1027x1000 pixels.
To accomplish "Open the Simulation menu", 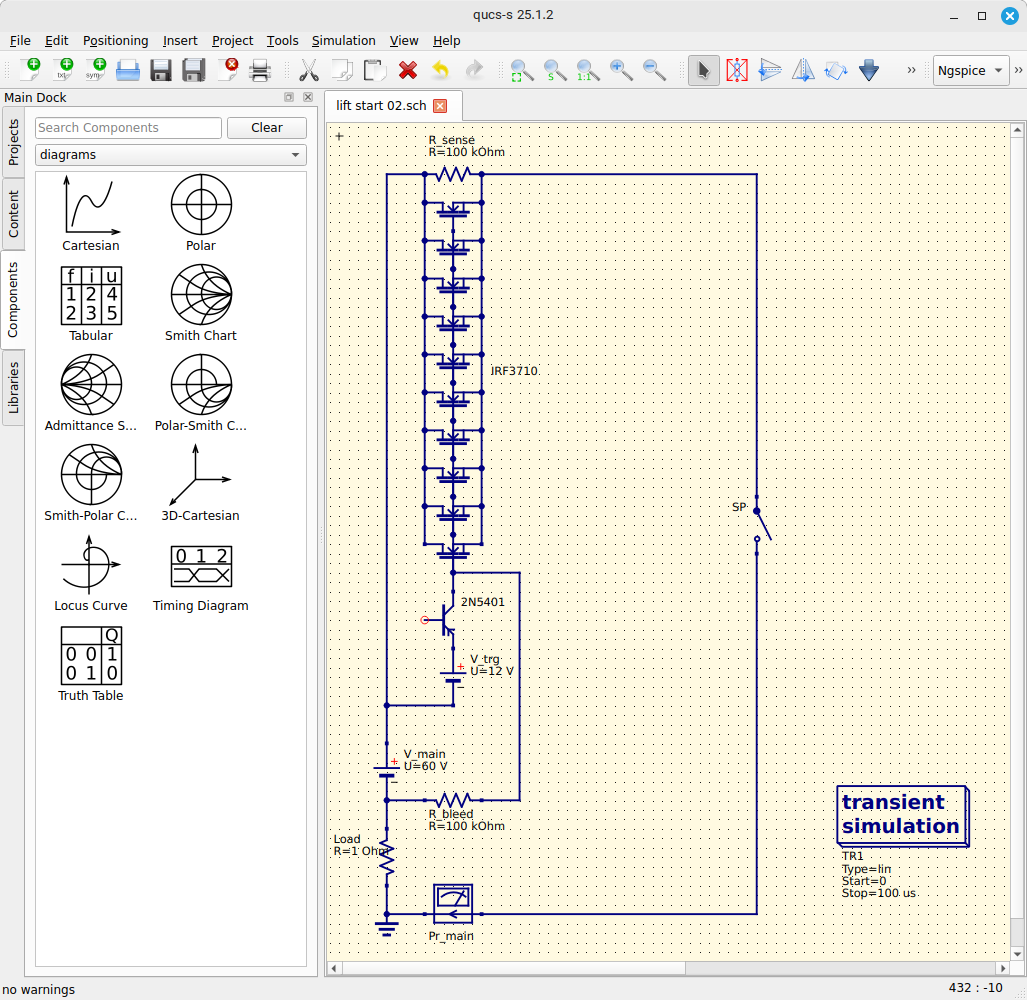I will point(343,40).
